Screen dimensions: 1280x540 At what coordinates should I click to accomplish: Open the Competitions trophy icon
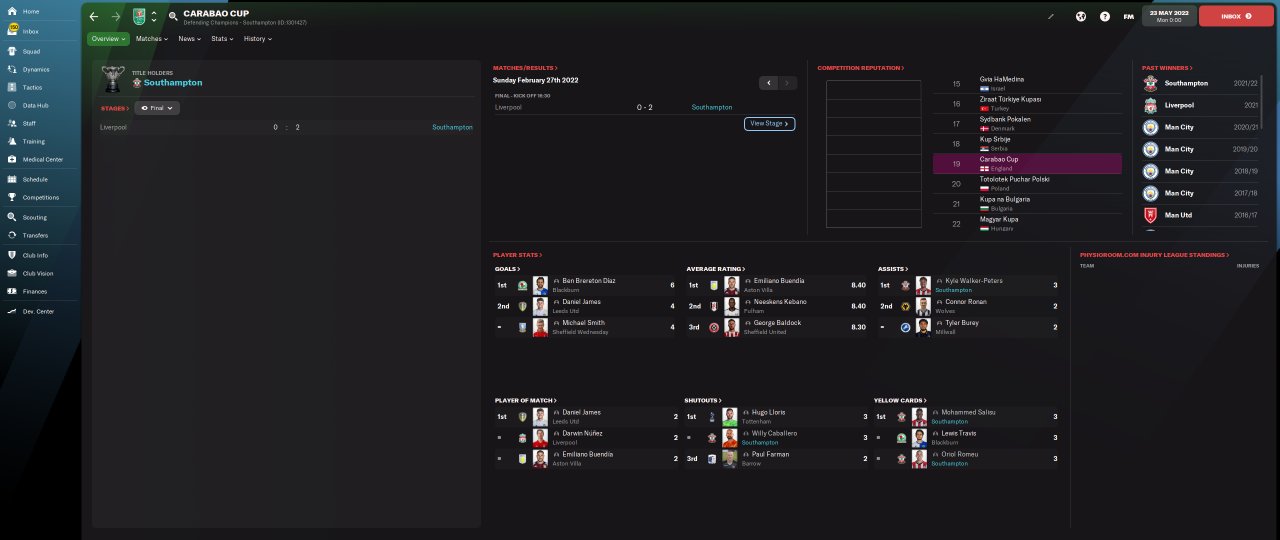pyautogui.click(x=12, y=197)
